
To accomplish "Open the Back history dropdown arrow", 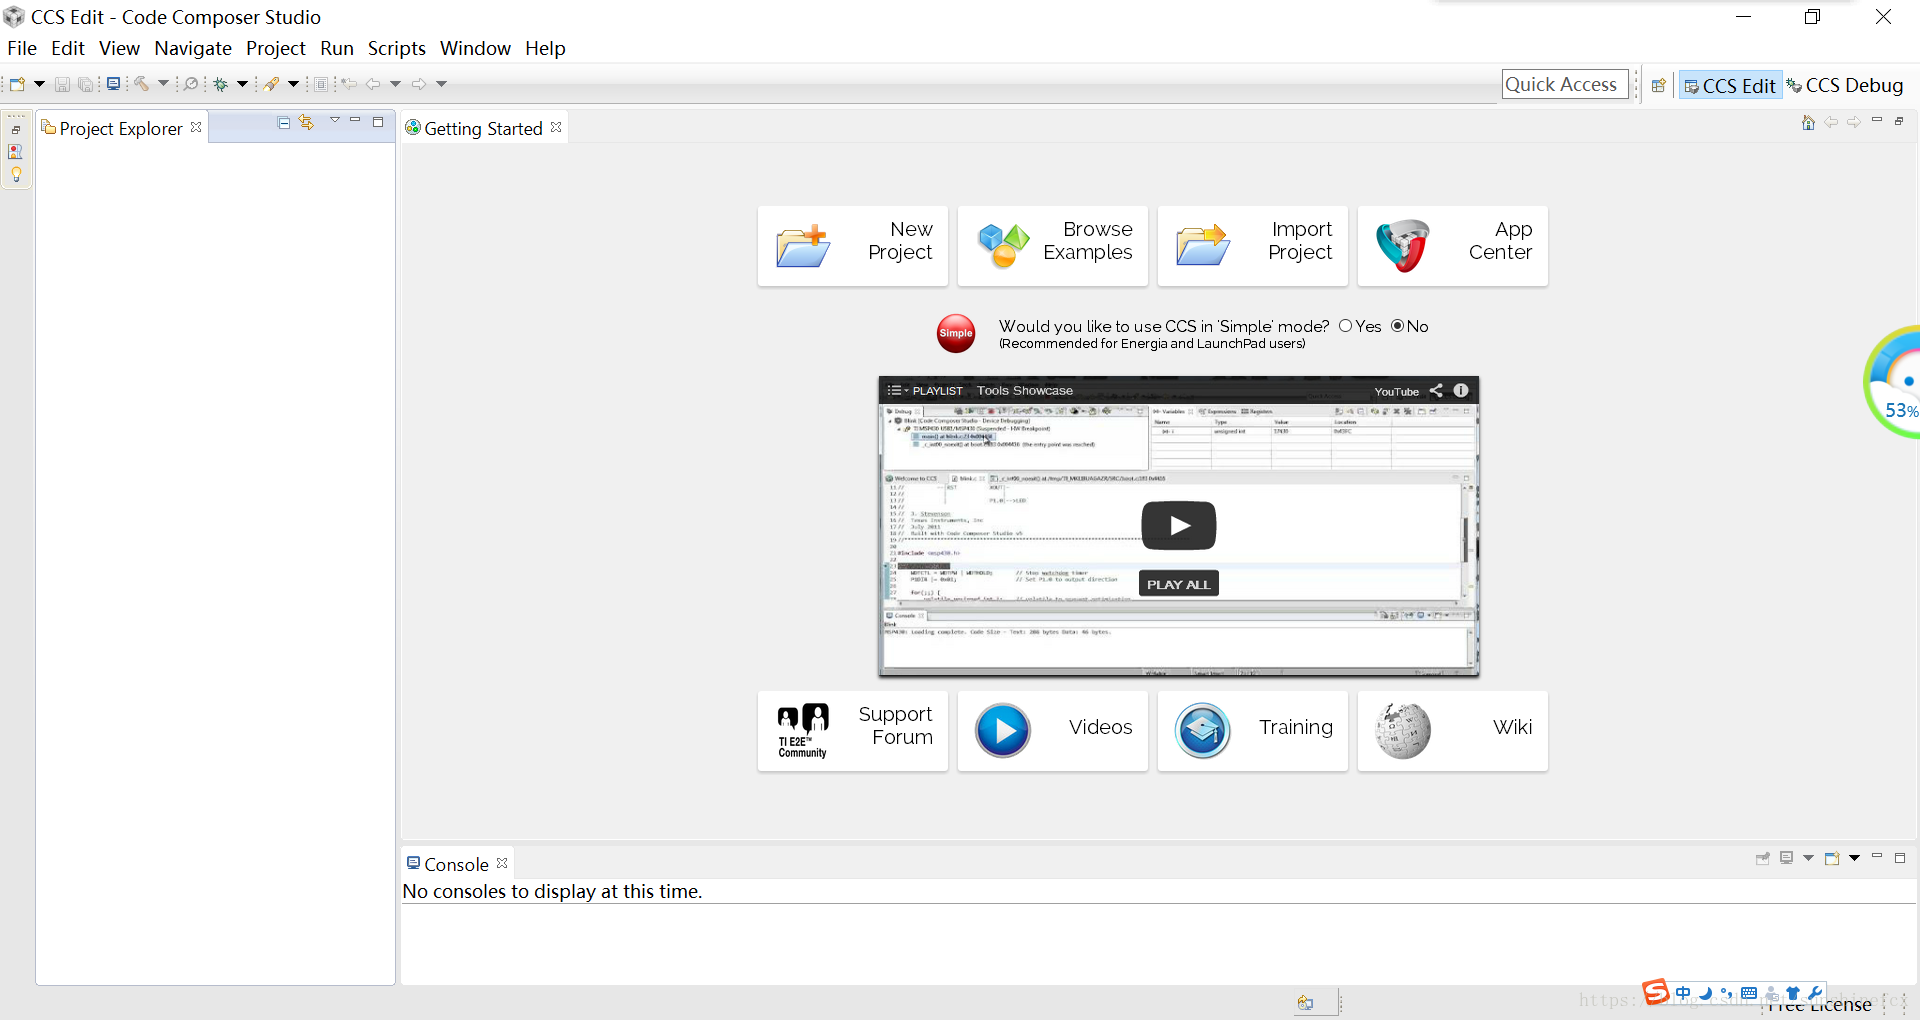I will point(395,84).
